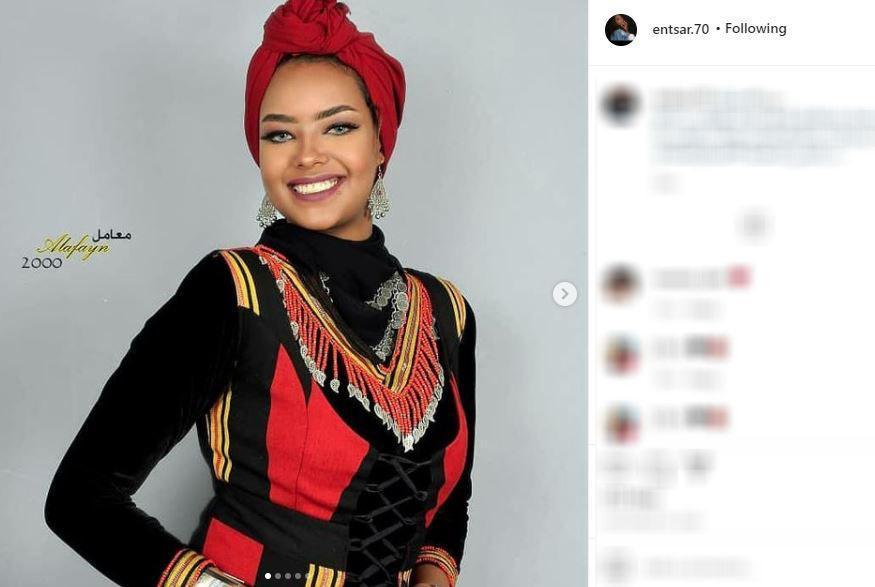Jump to the second carousel dot

[x=278, y=575]
